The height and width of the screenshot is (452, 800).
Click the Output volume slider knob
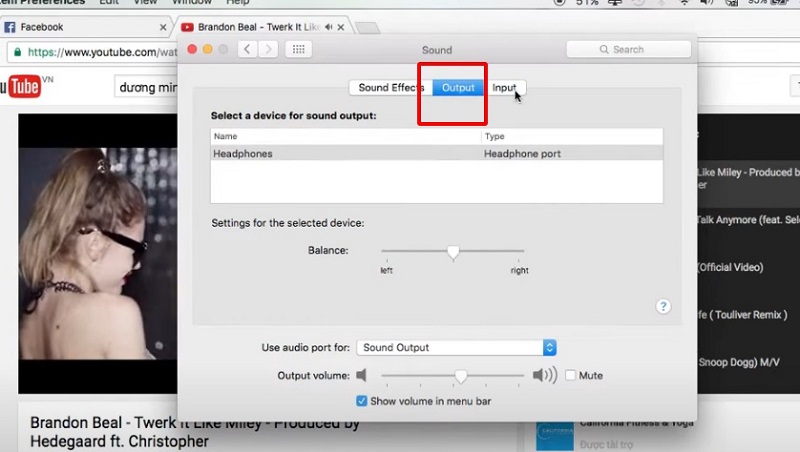[x=461, y=376]
